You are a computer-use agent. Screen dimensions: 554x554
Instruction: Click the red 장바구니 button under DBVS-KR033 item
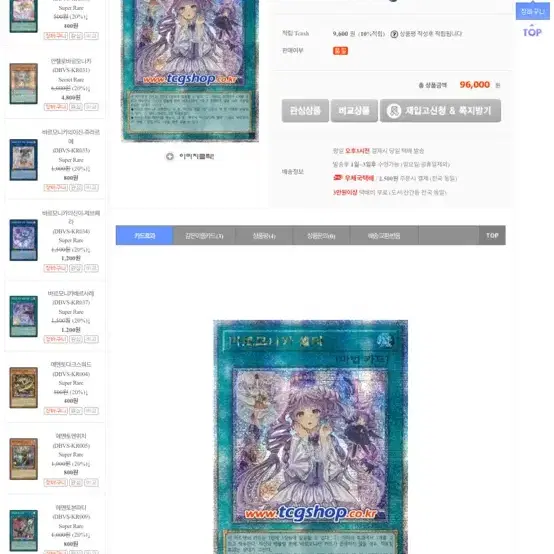[x=55, y=188]
